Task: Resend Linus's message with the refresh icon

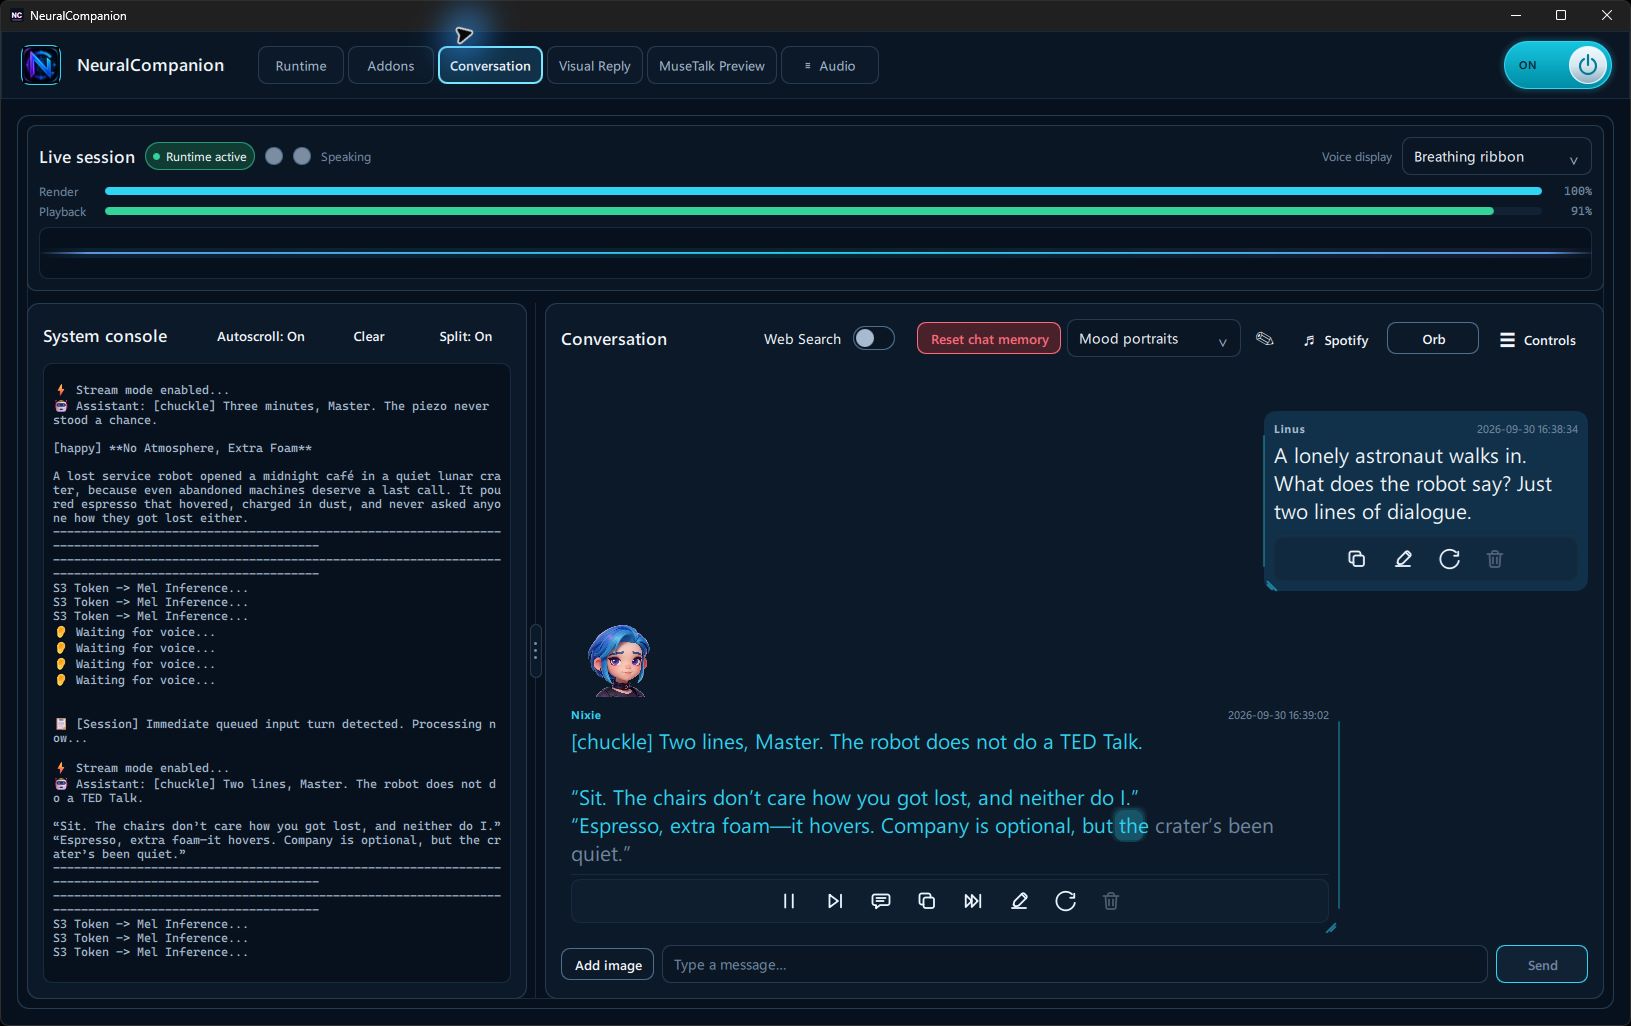Action: [1450, 559]
